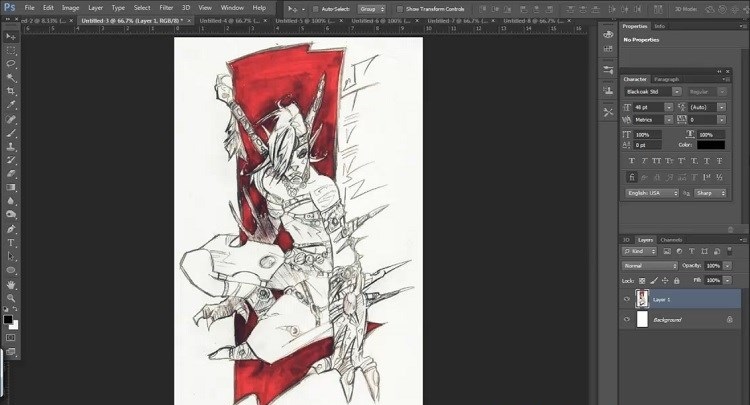This screenshot has width=750, height=405.
Task: Filter layers by smart object icon
Action: (x=717, y=251)
